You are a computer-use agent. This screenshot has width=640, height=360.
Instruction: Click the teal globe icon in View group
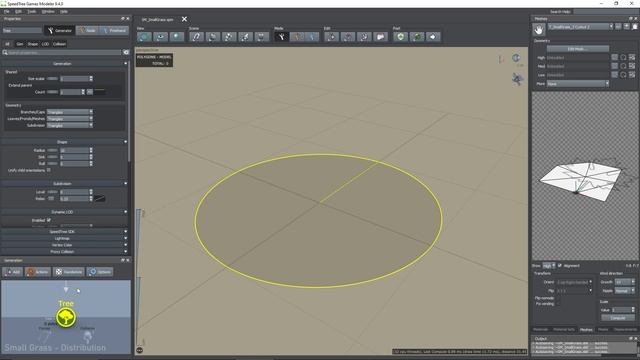[x=144, y=37]
